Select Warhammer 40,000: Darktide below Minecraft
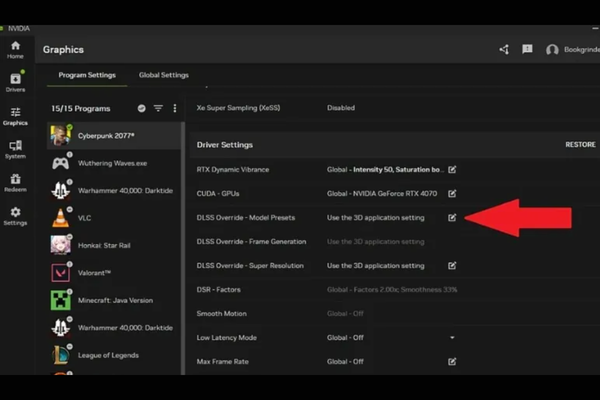The width and height of the screenshot is (600, 400). click(114, 328)
